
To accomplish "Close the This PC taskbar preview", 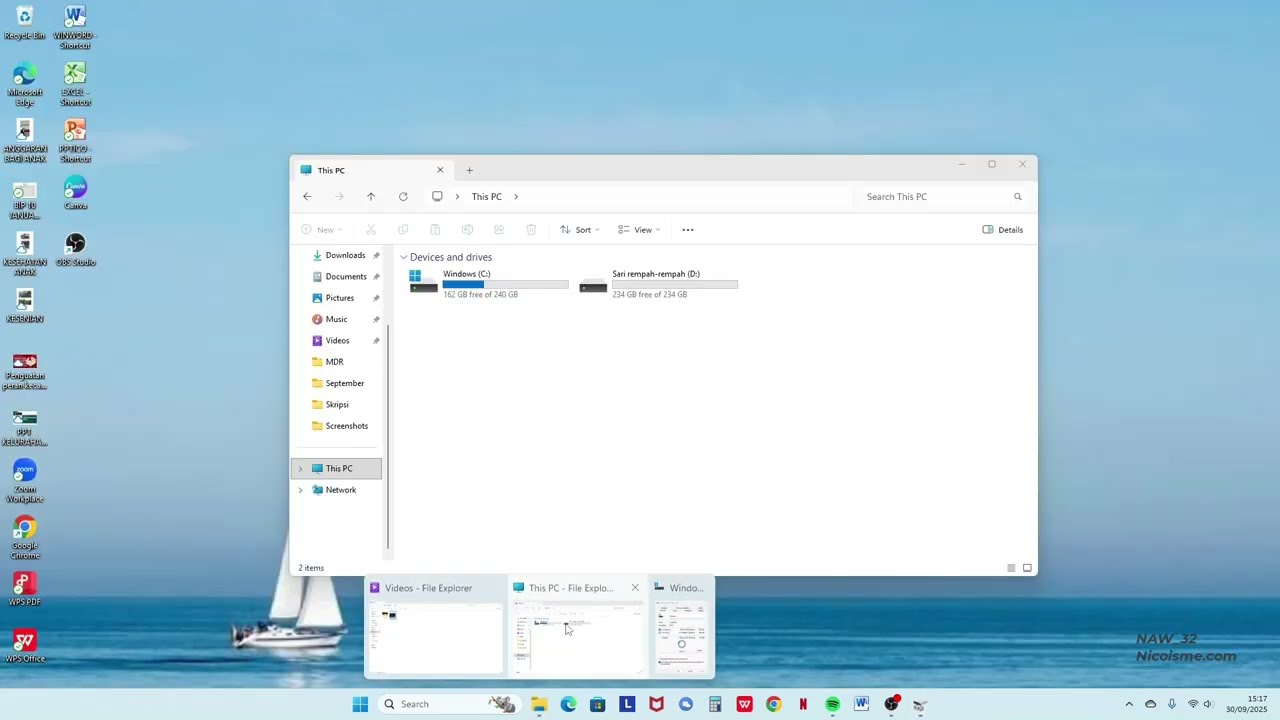I will click(635, 588).
